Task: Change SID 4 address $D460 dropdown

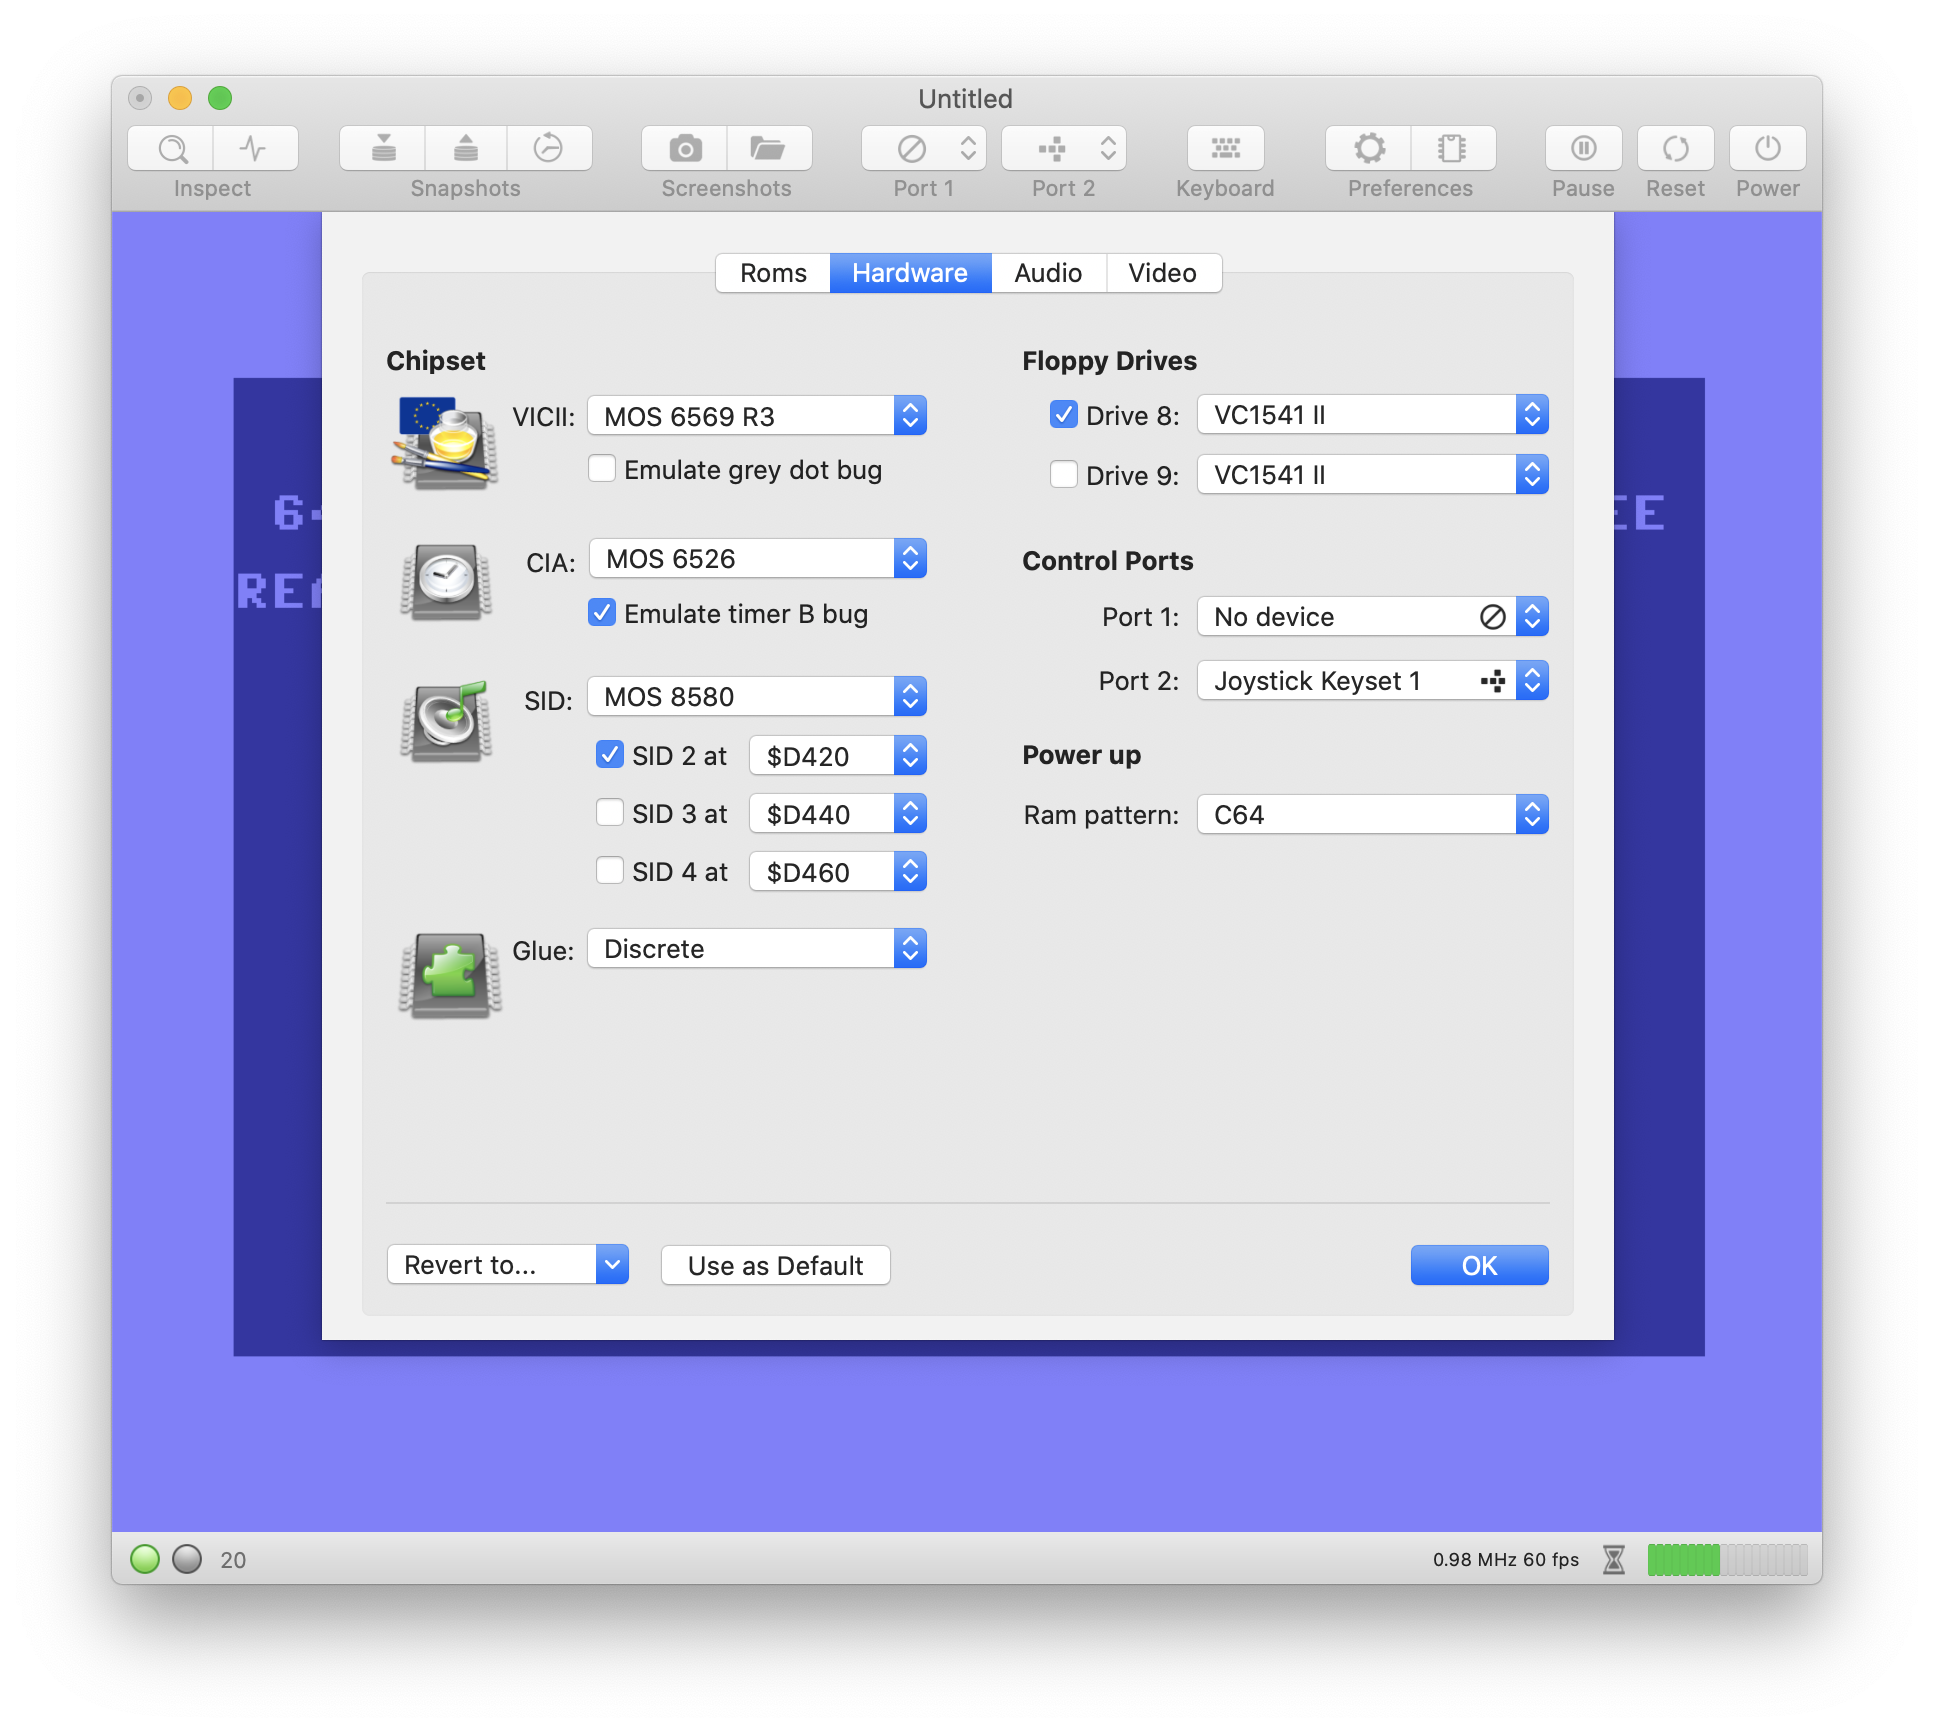Action: click(838, 872)
